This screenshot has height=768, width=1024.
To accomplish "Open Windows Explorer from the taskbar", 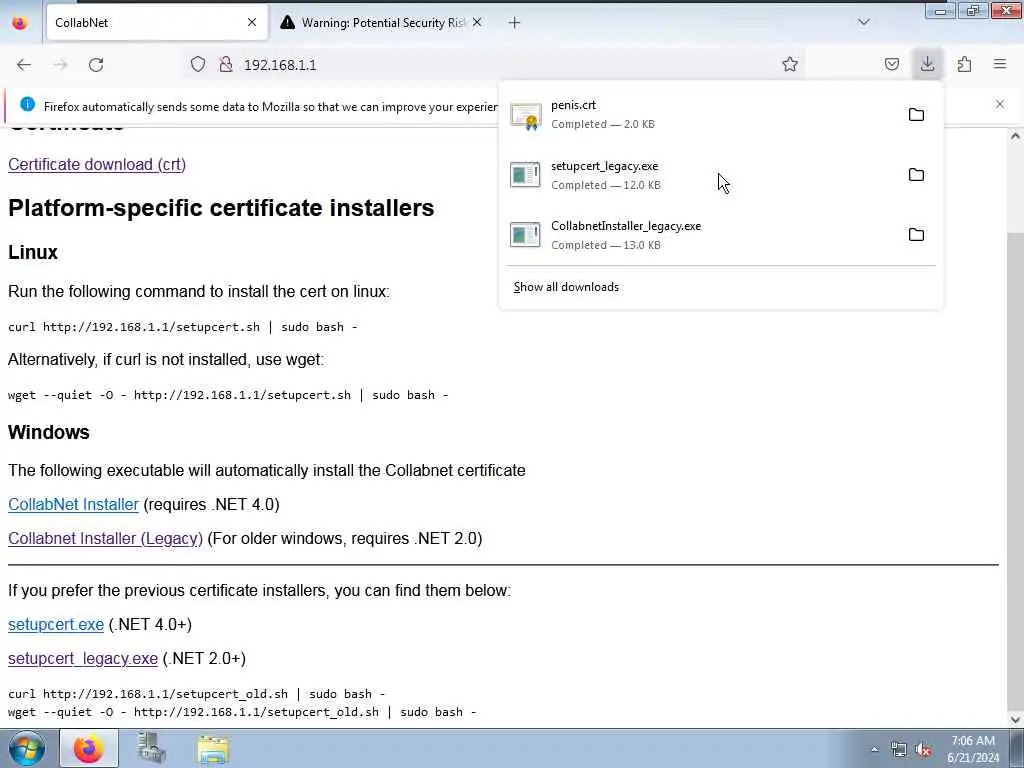I will (x=213, y=749).
